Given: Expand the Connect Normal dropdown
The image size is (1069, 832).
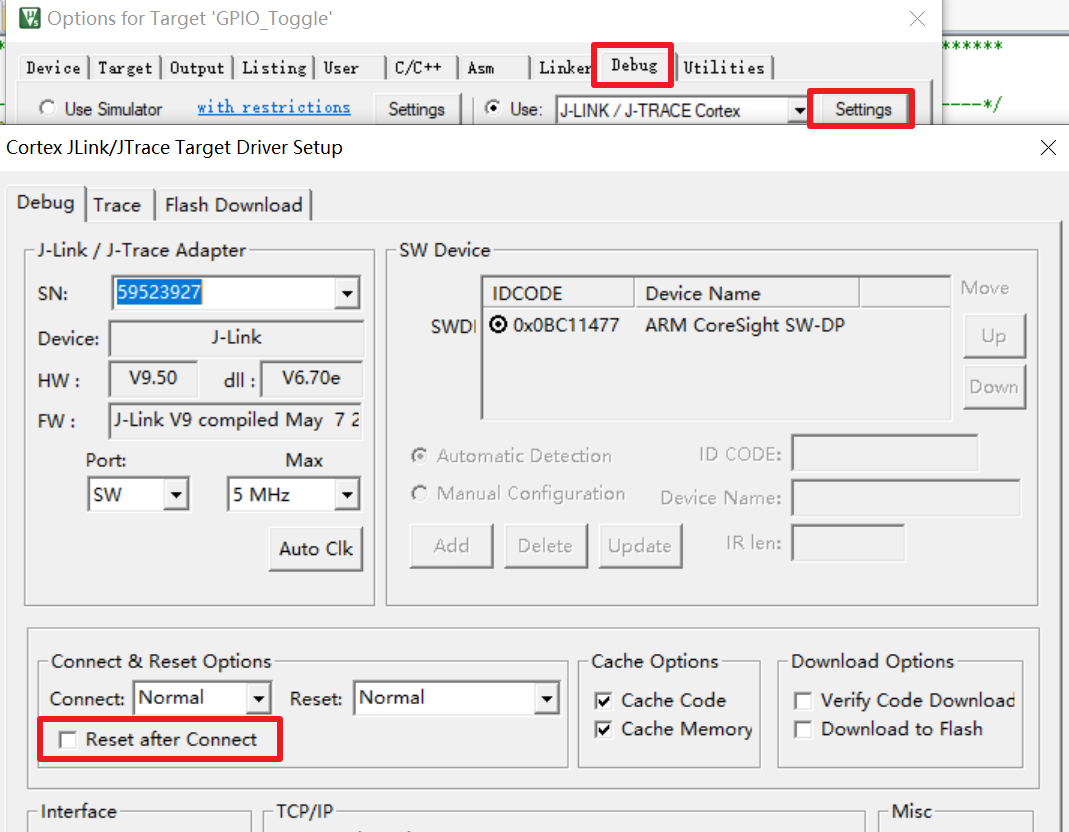Looking at the screenshot, I should [258, 698].
